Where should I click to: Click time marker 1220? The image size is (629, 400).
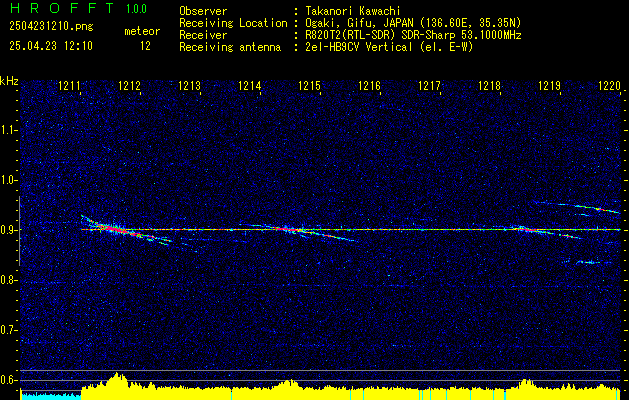click(609, 85)
